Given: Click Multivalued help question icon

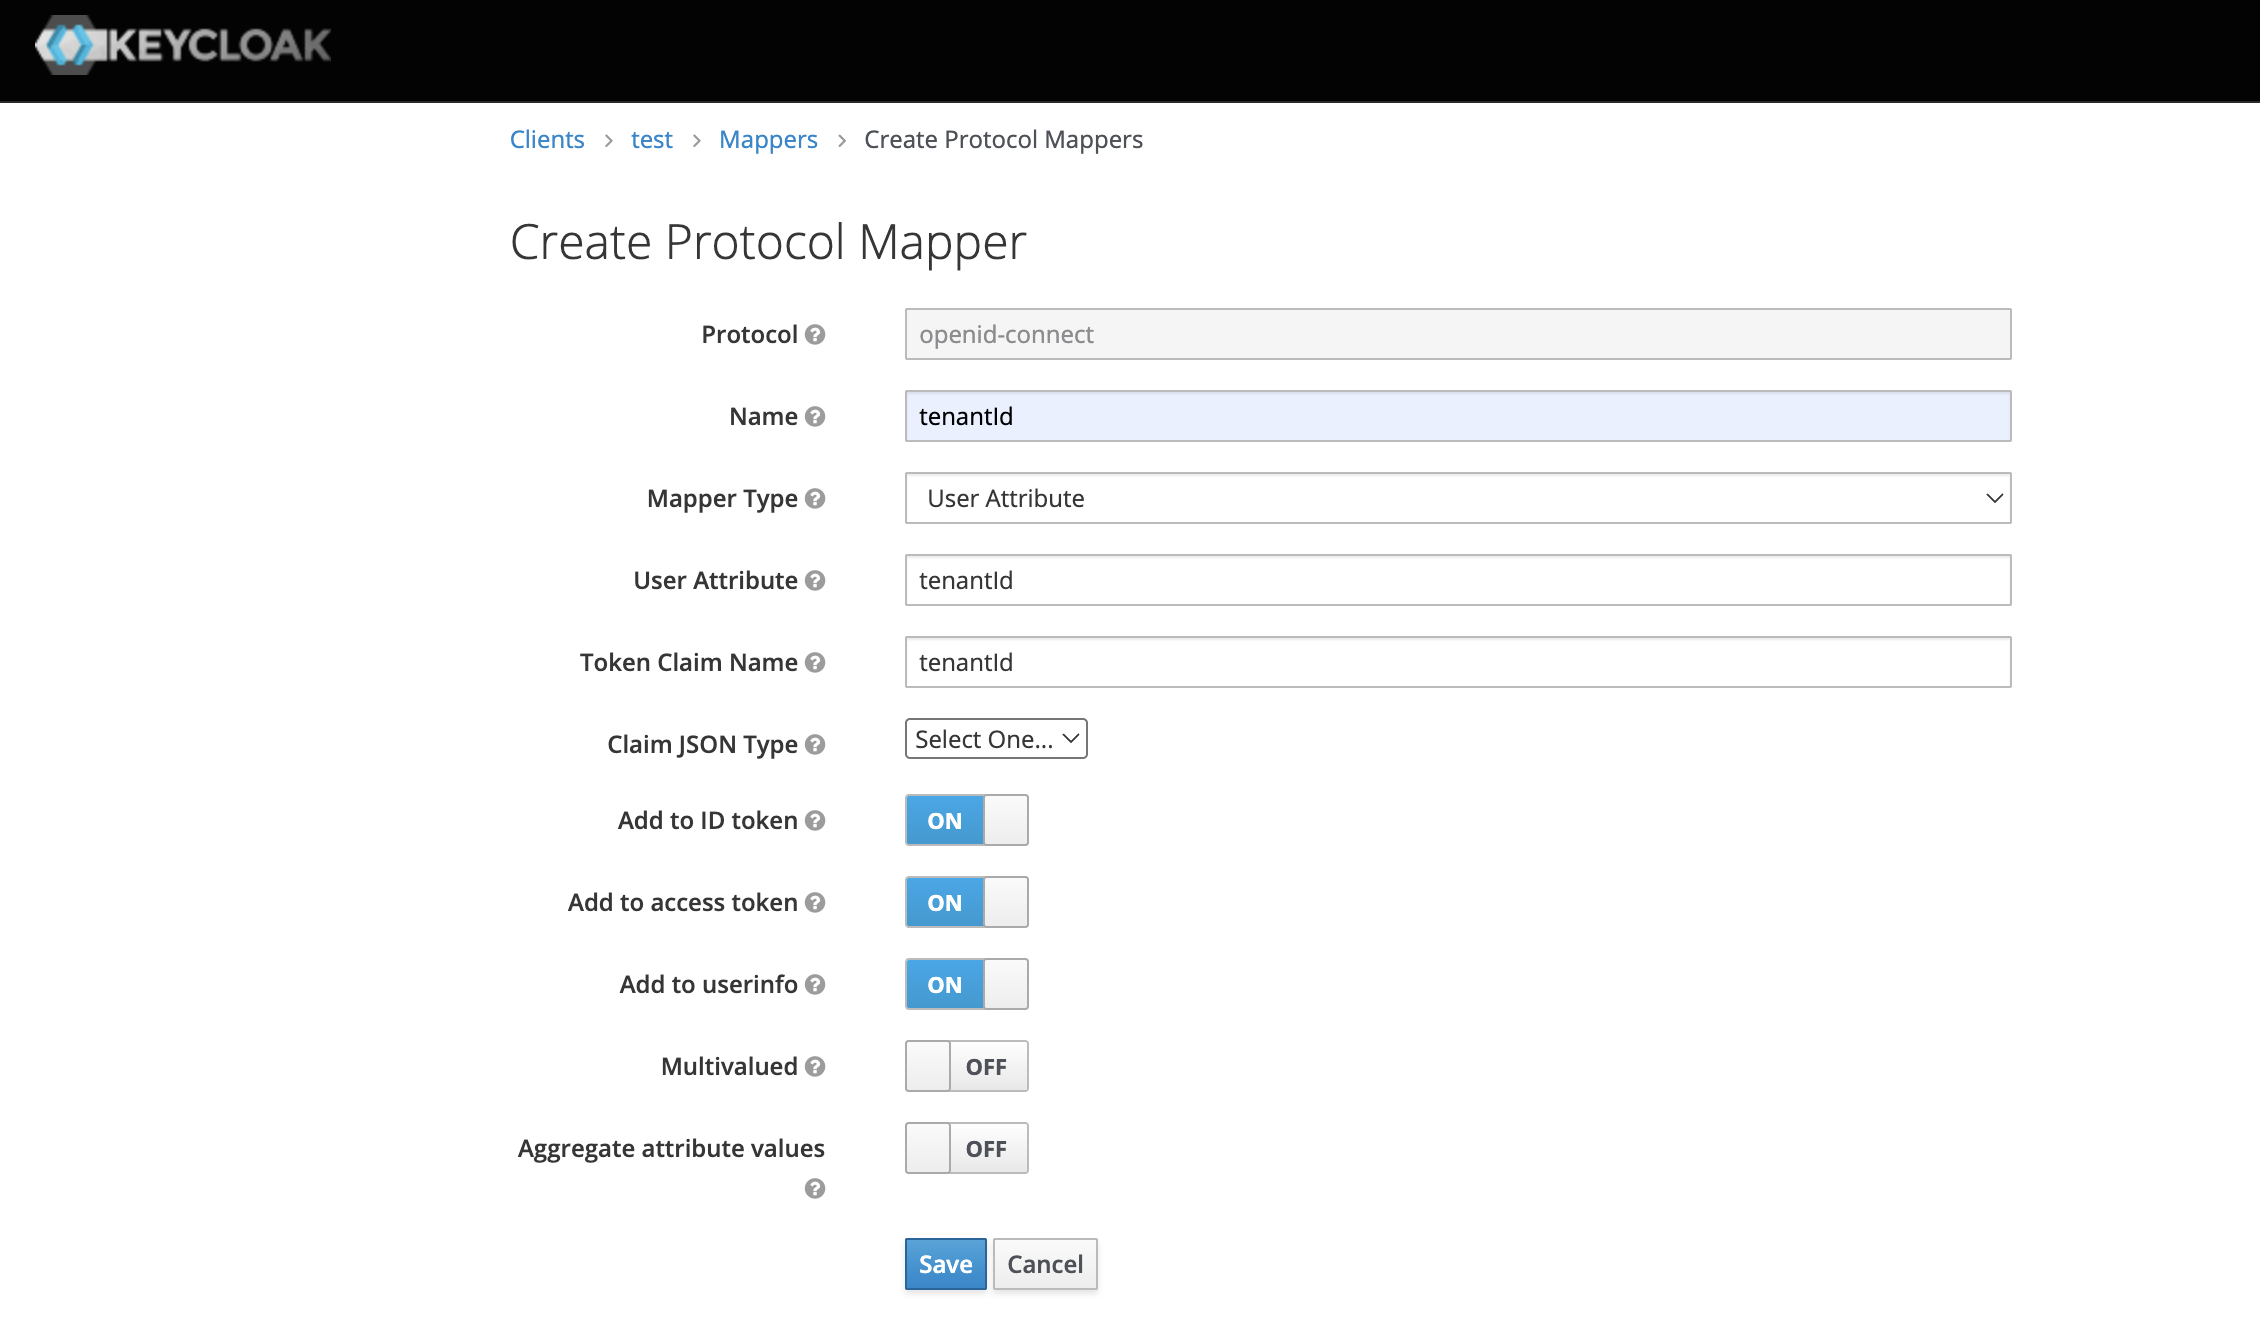Looking at the screenshot, I should point(815,1066).
